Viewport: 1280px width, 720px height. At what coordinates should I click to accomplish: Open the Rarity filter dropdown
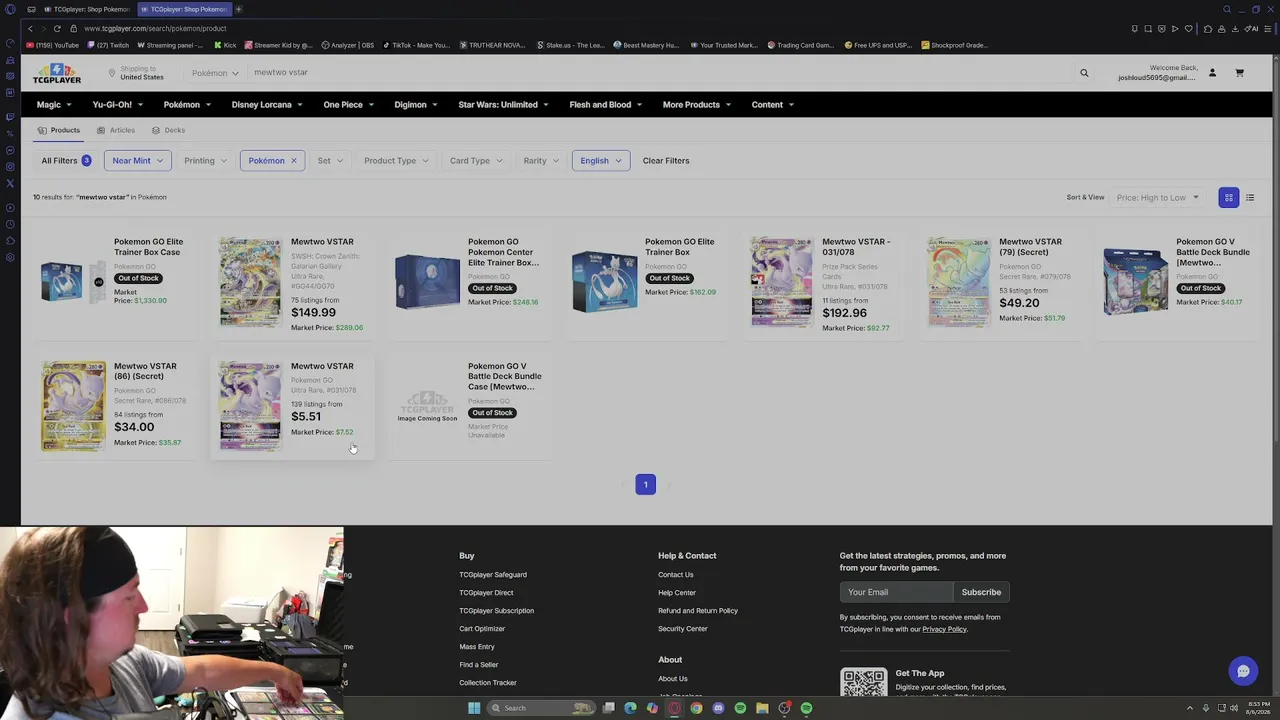[541, 161]
